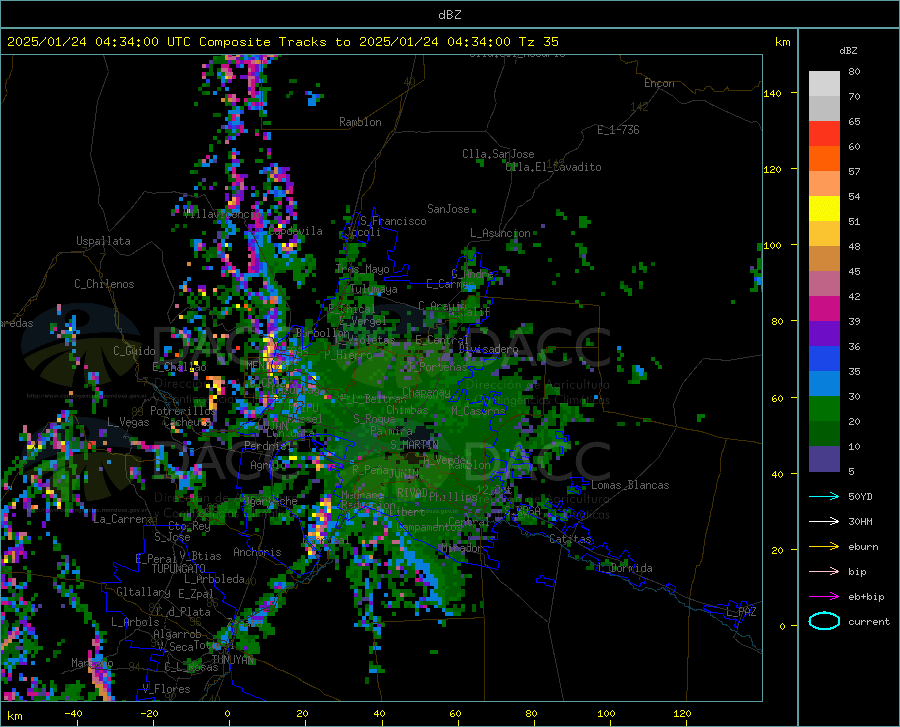Click the Potrerillos label

pyautogui.click(x=183, y=411)
